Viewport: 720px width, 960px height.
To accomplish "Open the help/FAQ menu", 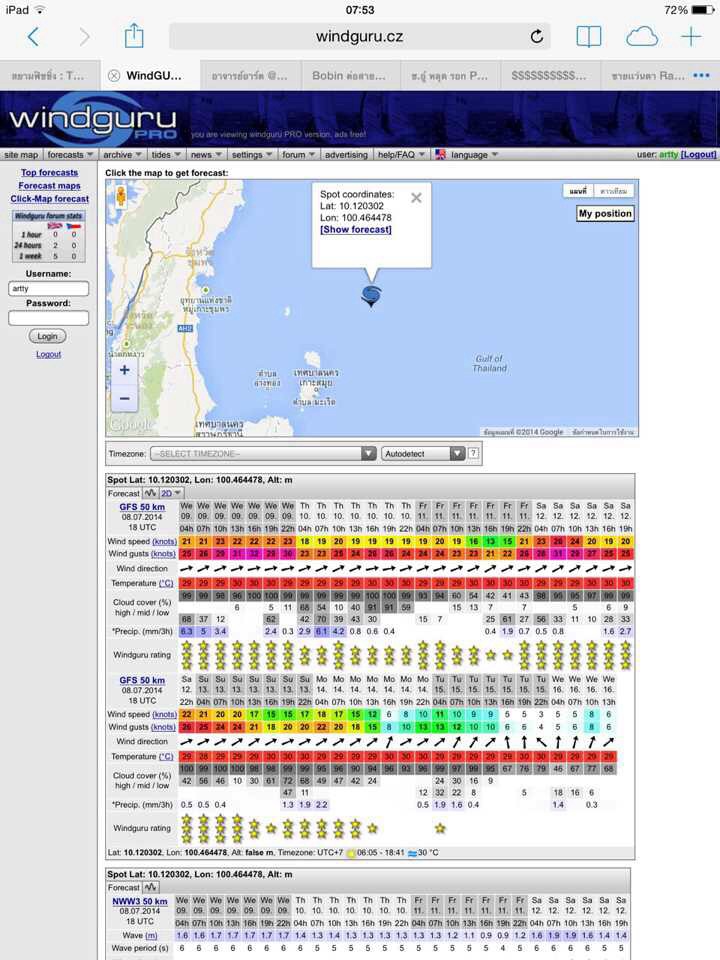I will point(401,155).
